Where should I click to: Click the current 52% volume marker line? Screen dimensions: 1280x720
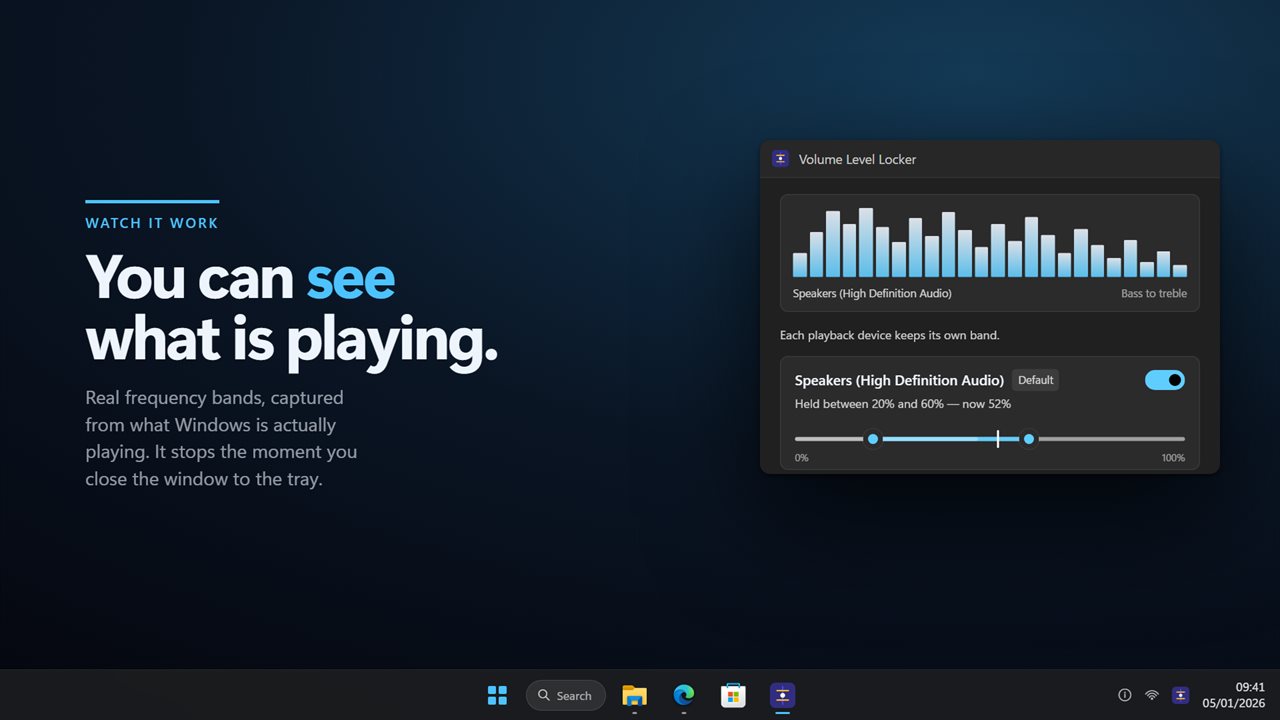point(998,439)
